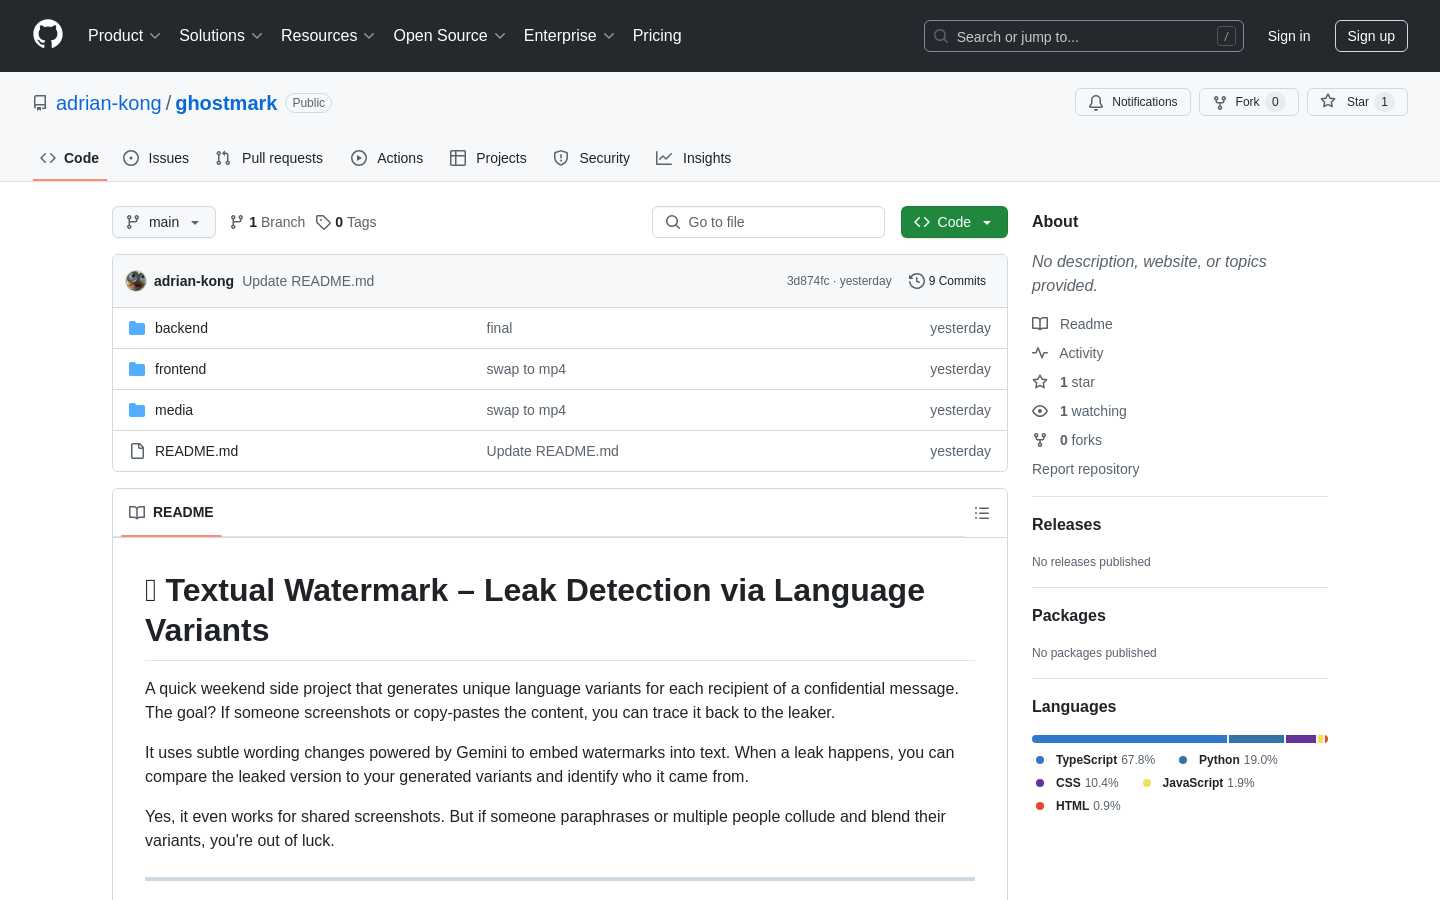Click Report repository
This screenshot has width=1440, height=900.
(1085, 469)
